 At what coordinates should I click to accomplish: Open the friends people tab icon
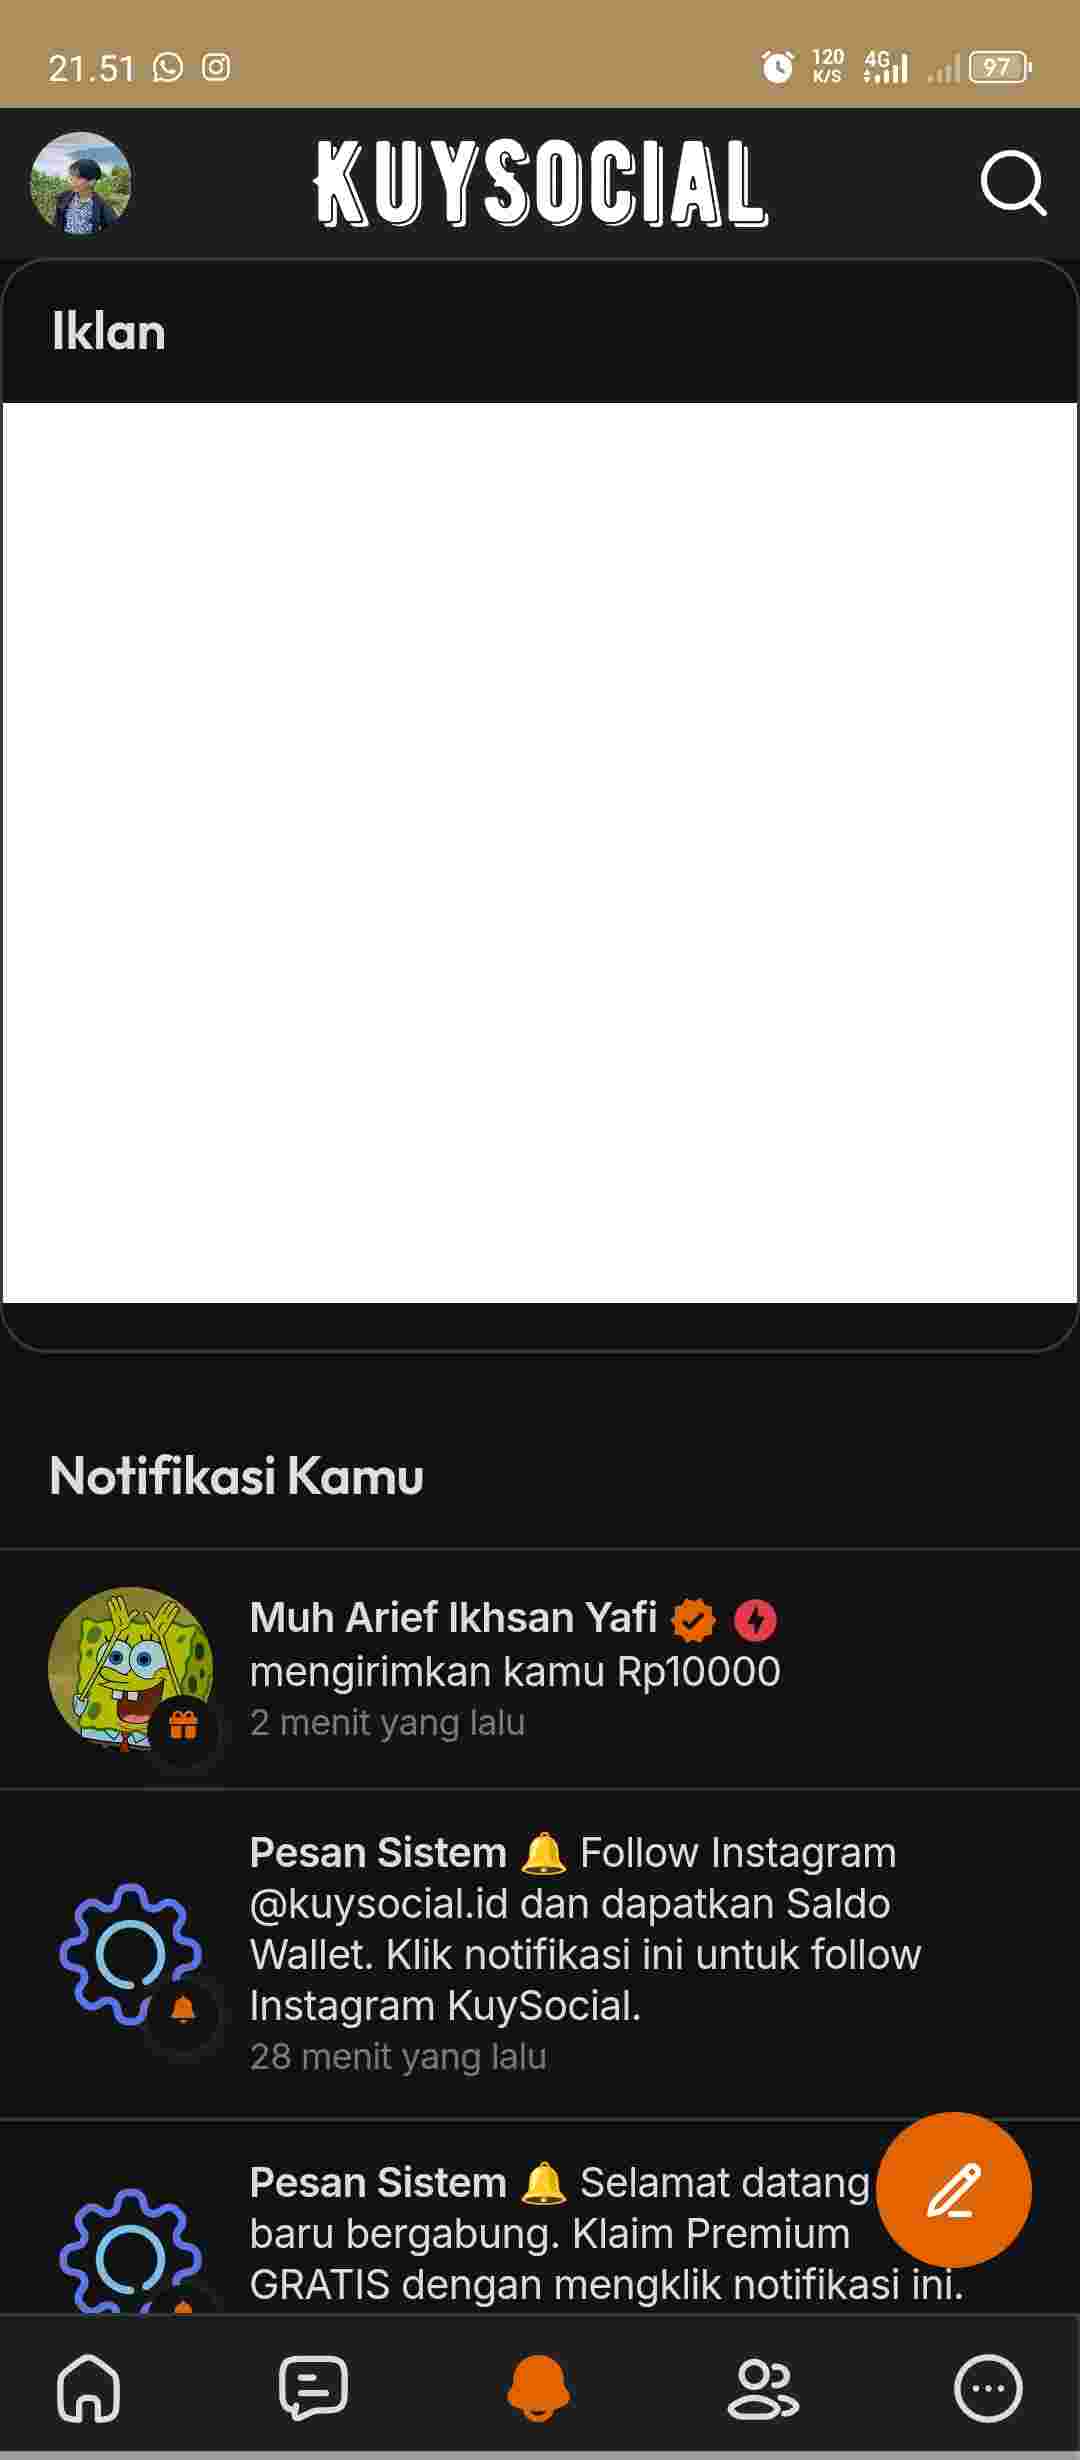pos(763,2389)
